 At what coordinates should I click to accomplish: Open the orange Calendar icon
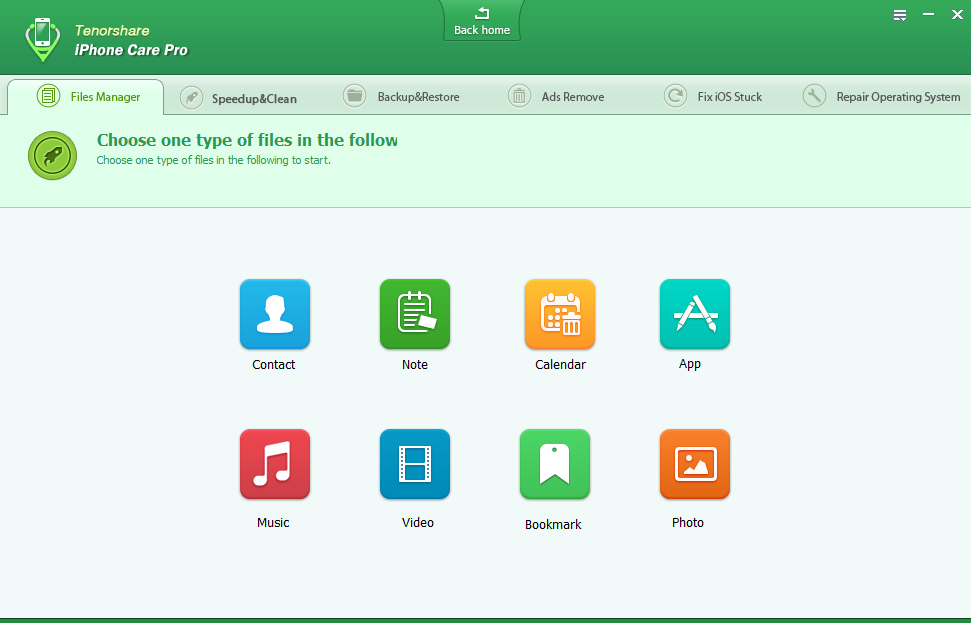[x=559, y=314]
